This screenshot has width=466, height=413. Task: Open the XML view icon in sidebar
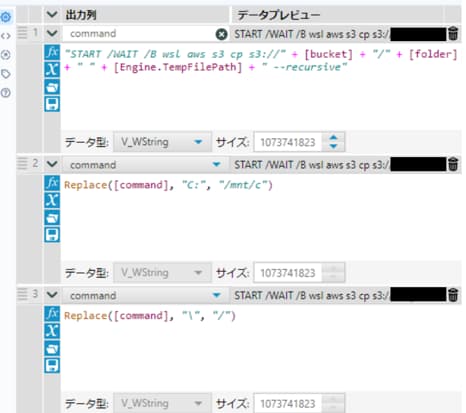pyautogui.click(x=6, y=36)
